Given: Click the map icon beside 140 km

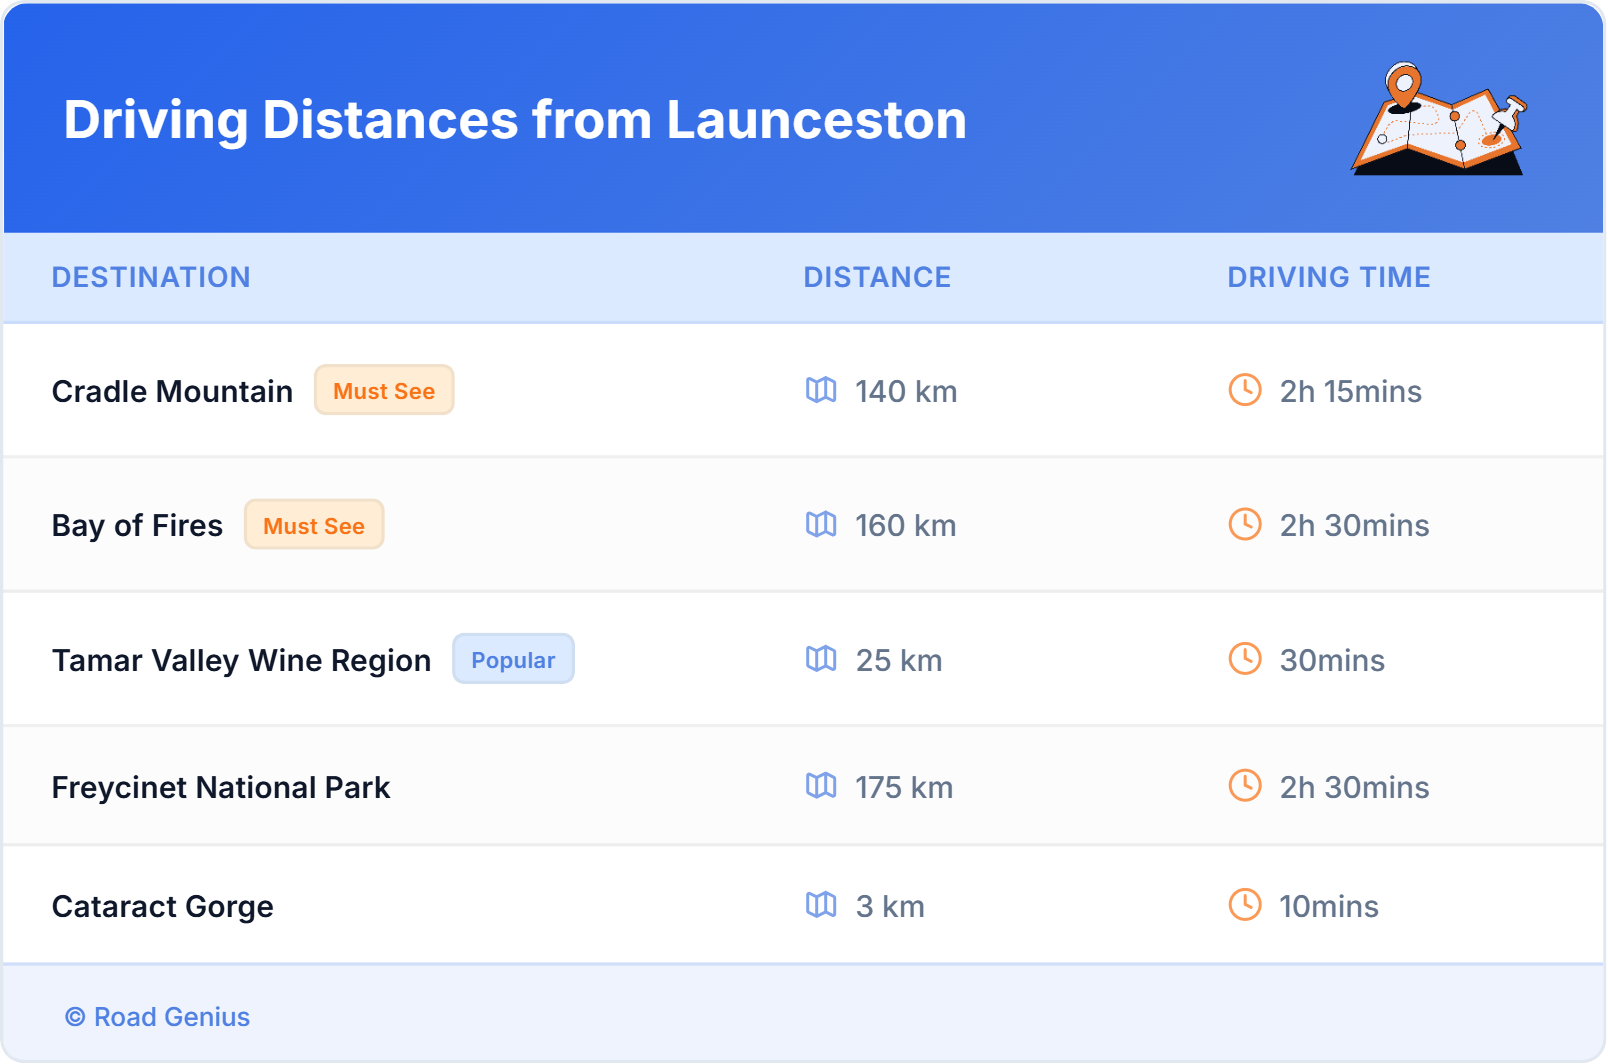Looking at the screenshot, I should pos(821,390).
